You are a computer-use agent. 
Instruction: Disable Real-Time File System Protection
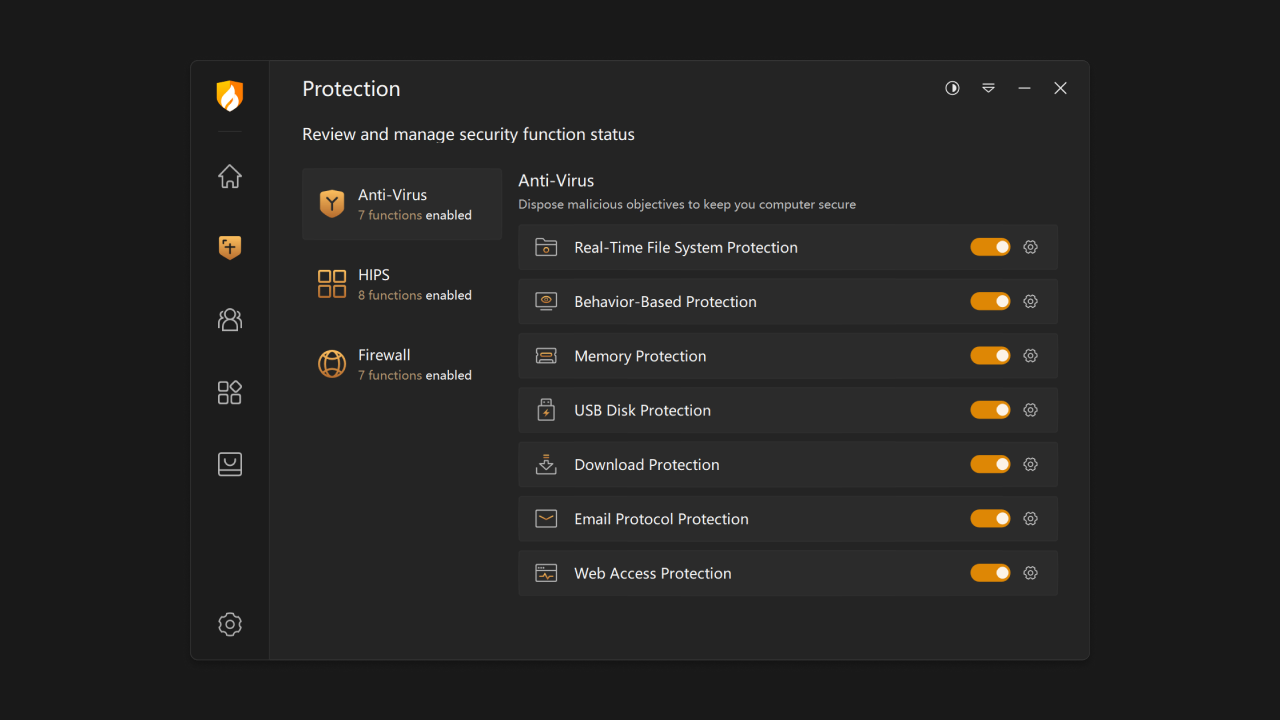click(990, 246)
